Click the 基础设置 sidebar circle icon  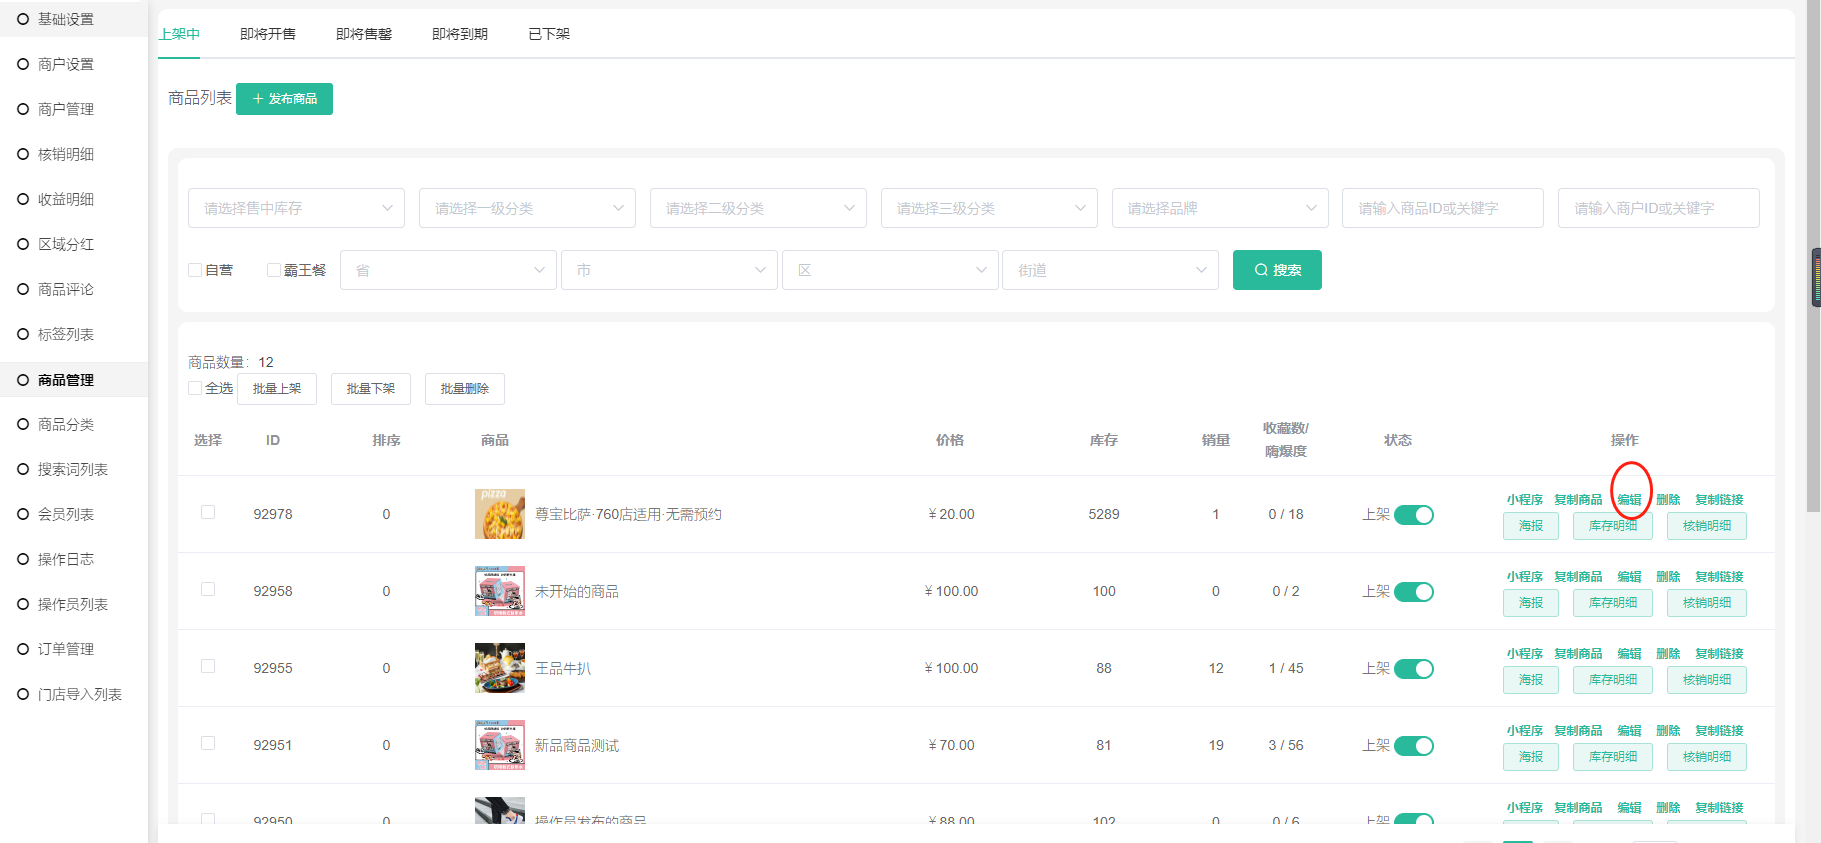coord(23,19)
